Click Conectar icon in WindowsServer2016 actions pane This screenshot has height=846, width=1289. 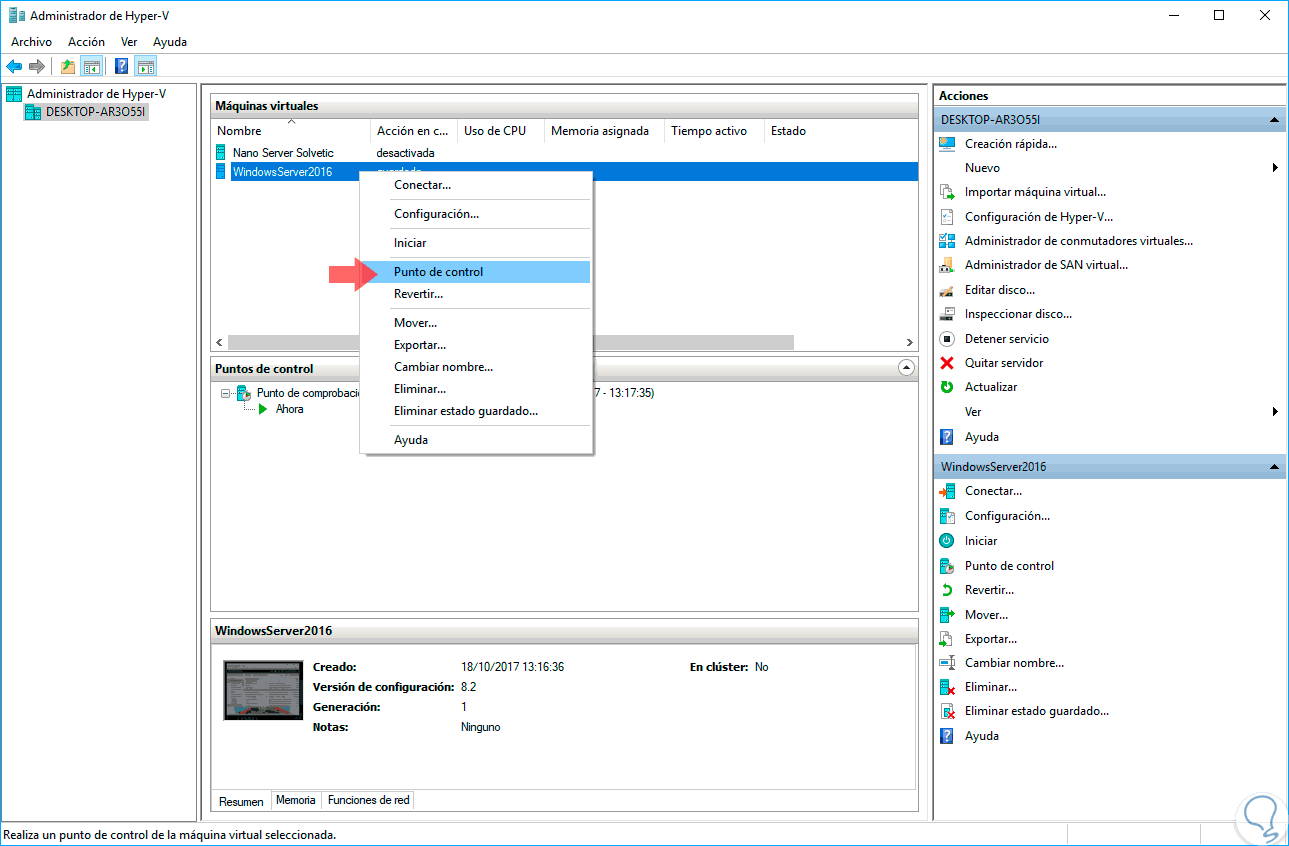[x=947, y=491]
